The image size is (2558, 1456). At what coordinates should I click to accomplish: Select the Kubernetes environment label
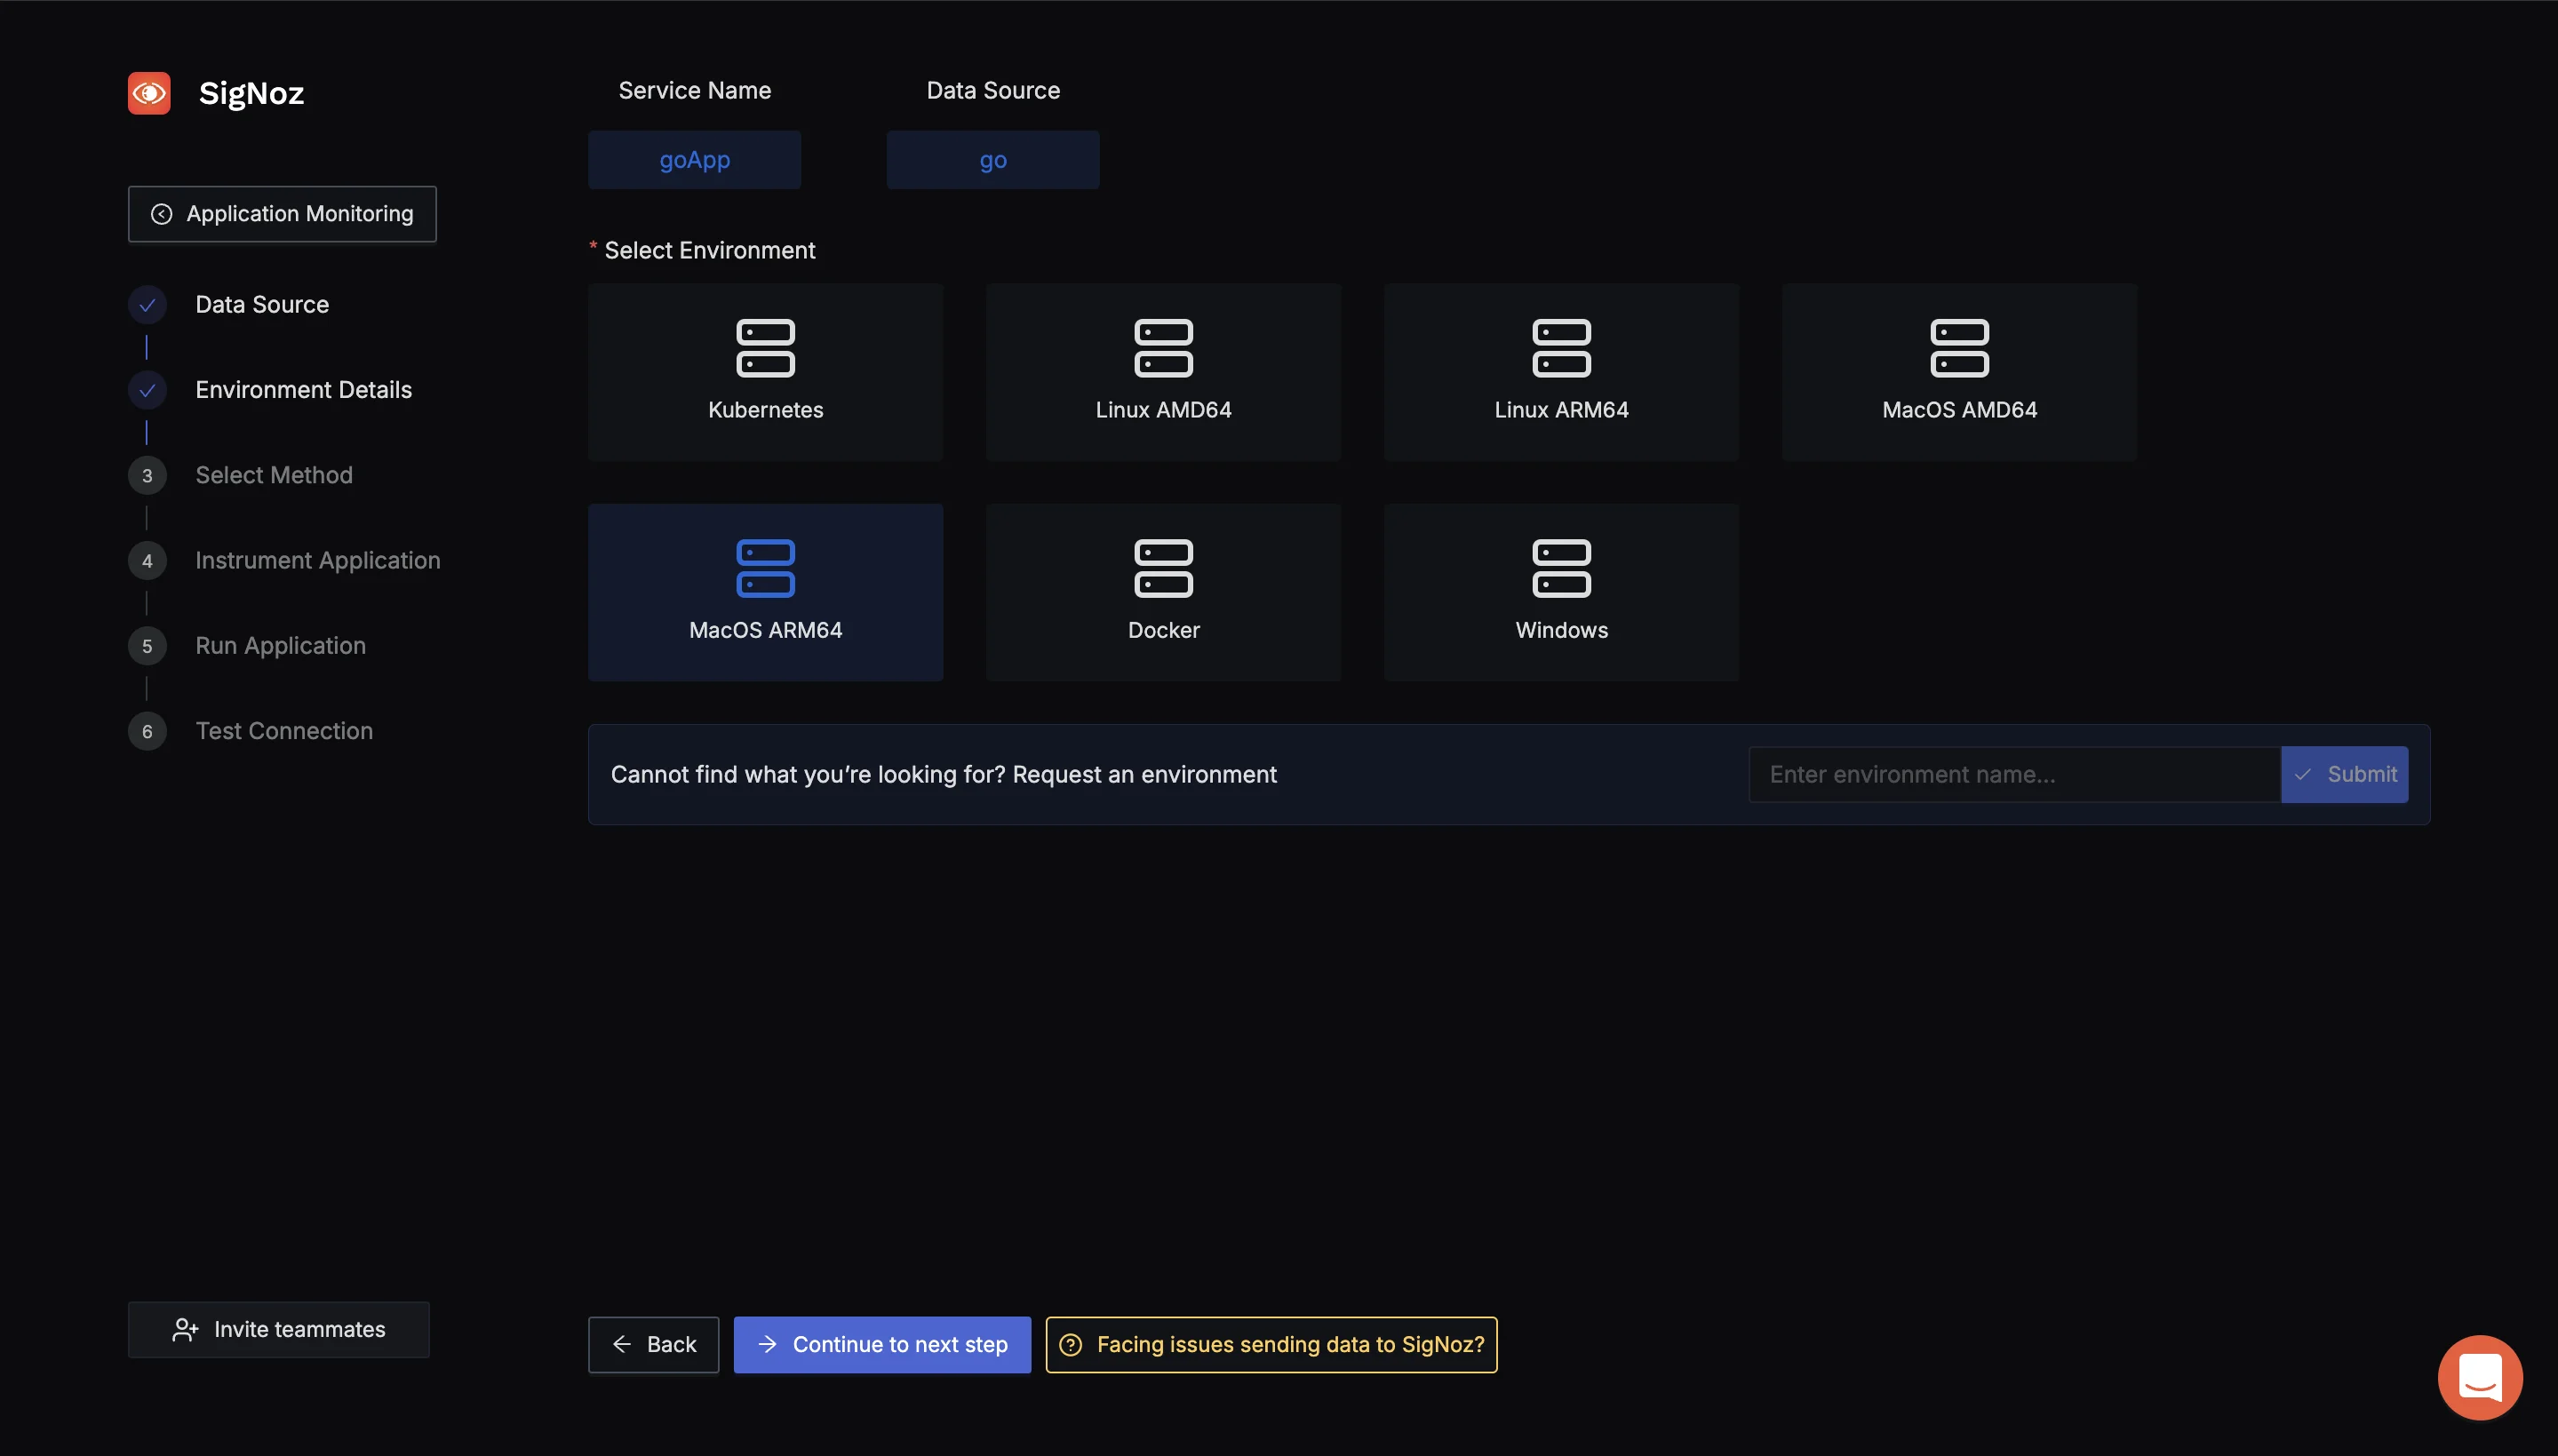(766, 410)
